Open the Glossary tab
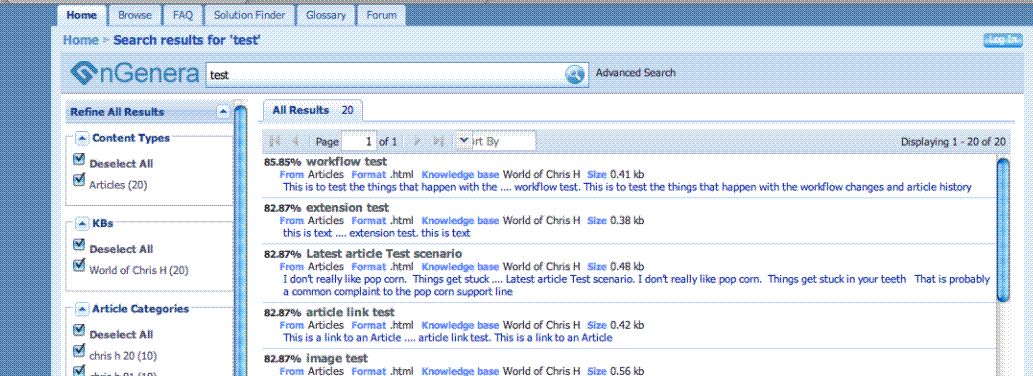1033x376 pixels. point(325,15)
